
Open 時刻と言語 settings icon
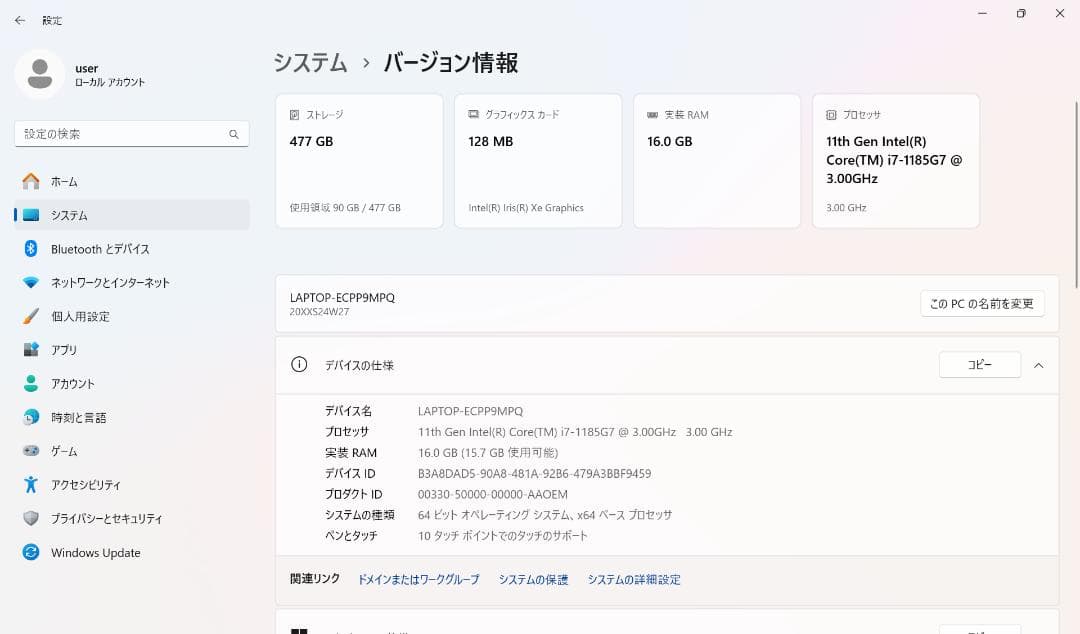(31, 417)
